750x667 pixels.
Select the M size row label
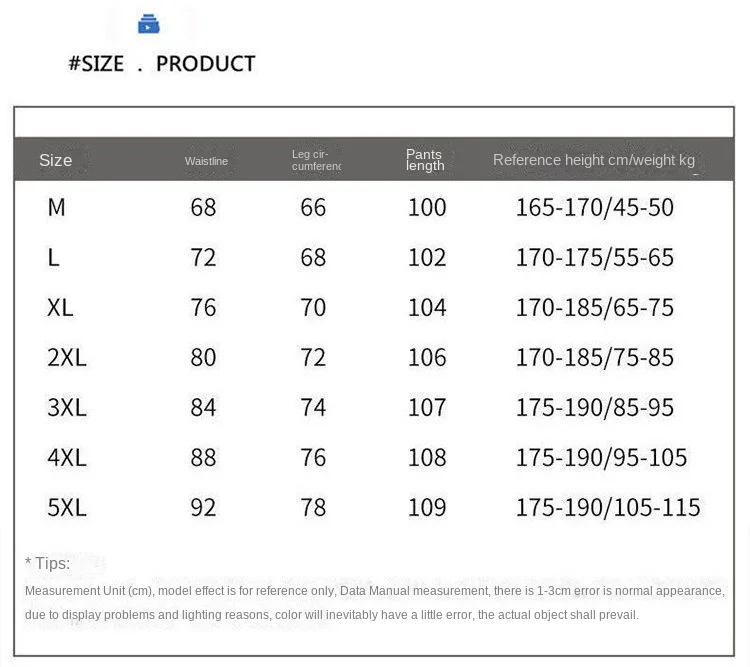(x=56, y=208)
